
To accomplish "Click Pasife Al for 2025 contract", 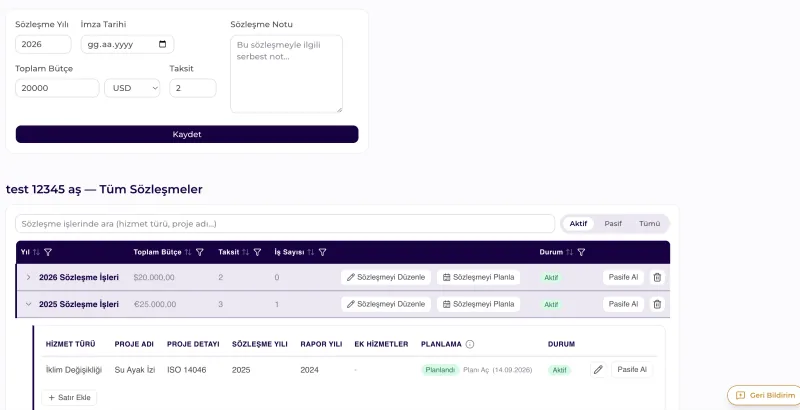I will click(x=623, y=304).
